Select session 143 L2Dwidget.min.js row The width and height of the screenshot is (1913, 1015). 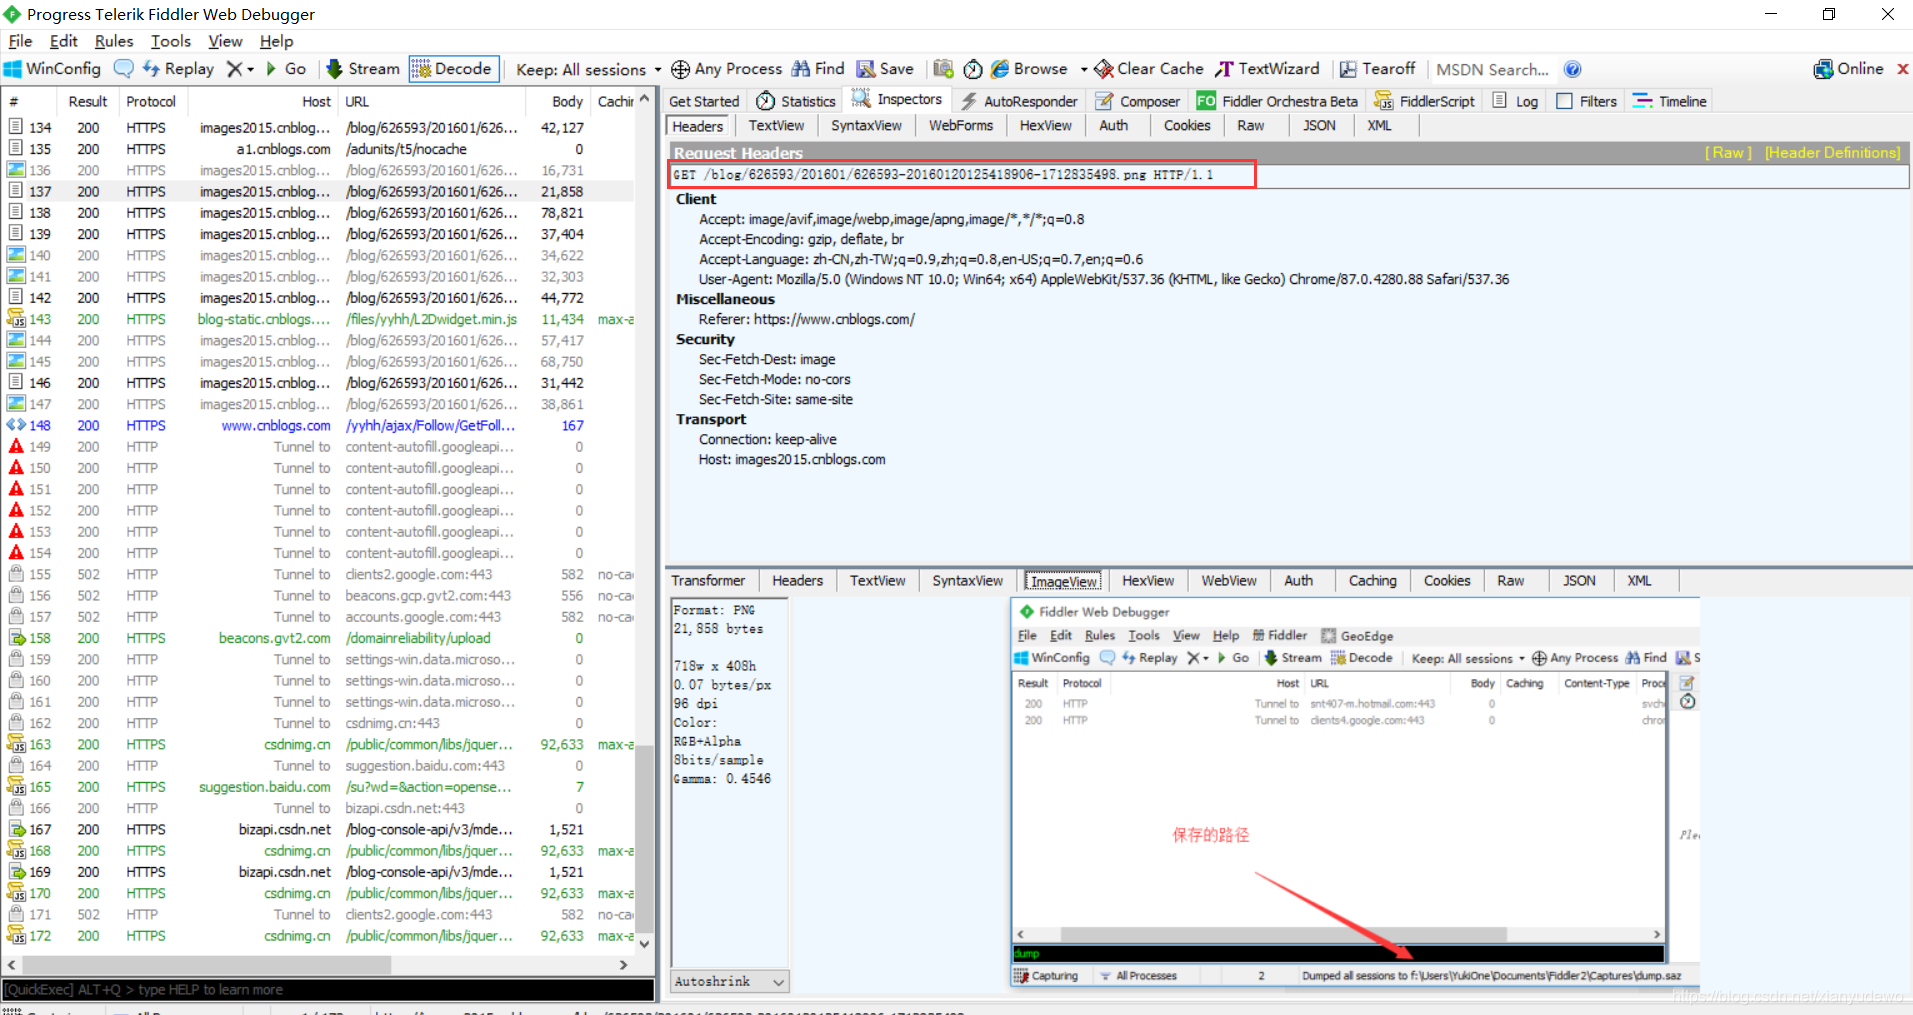click(318, 320)
